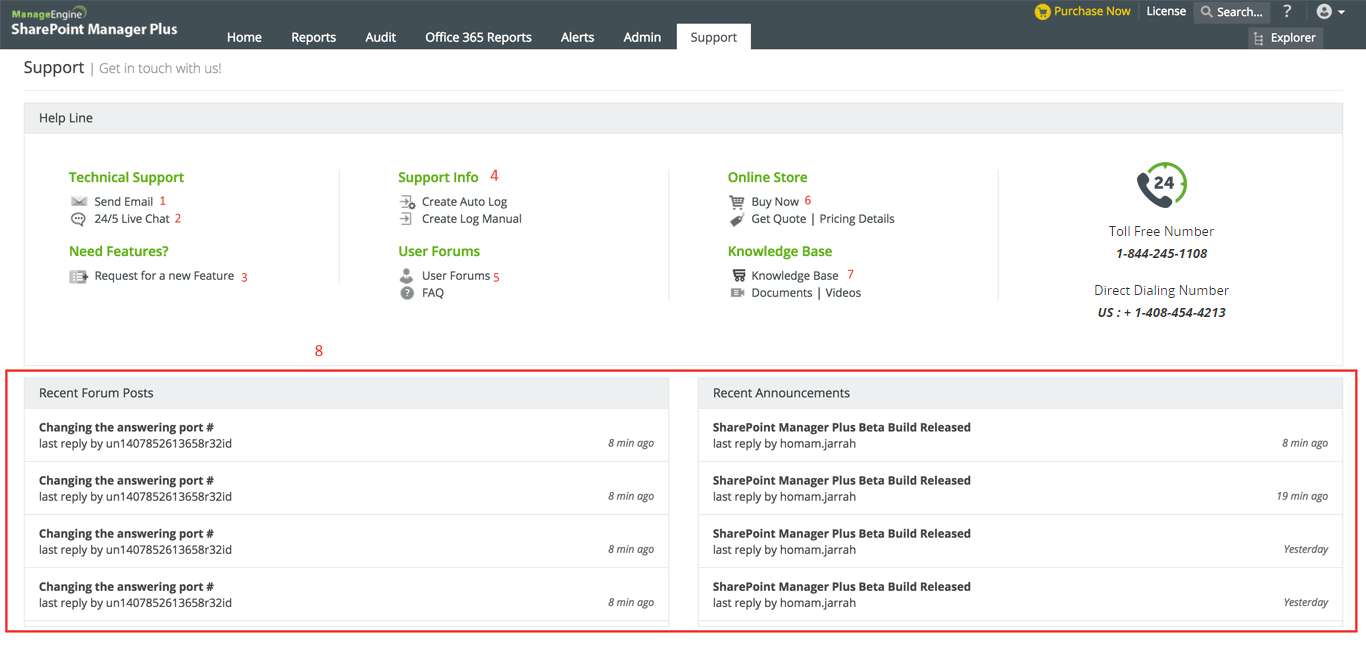Viewport: 1366px width, 669px height.
Task: Open first Recent Announcements post
Action: [841, 427]
